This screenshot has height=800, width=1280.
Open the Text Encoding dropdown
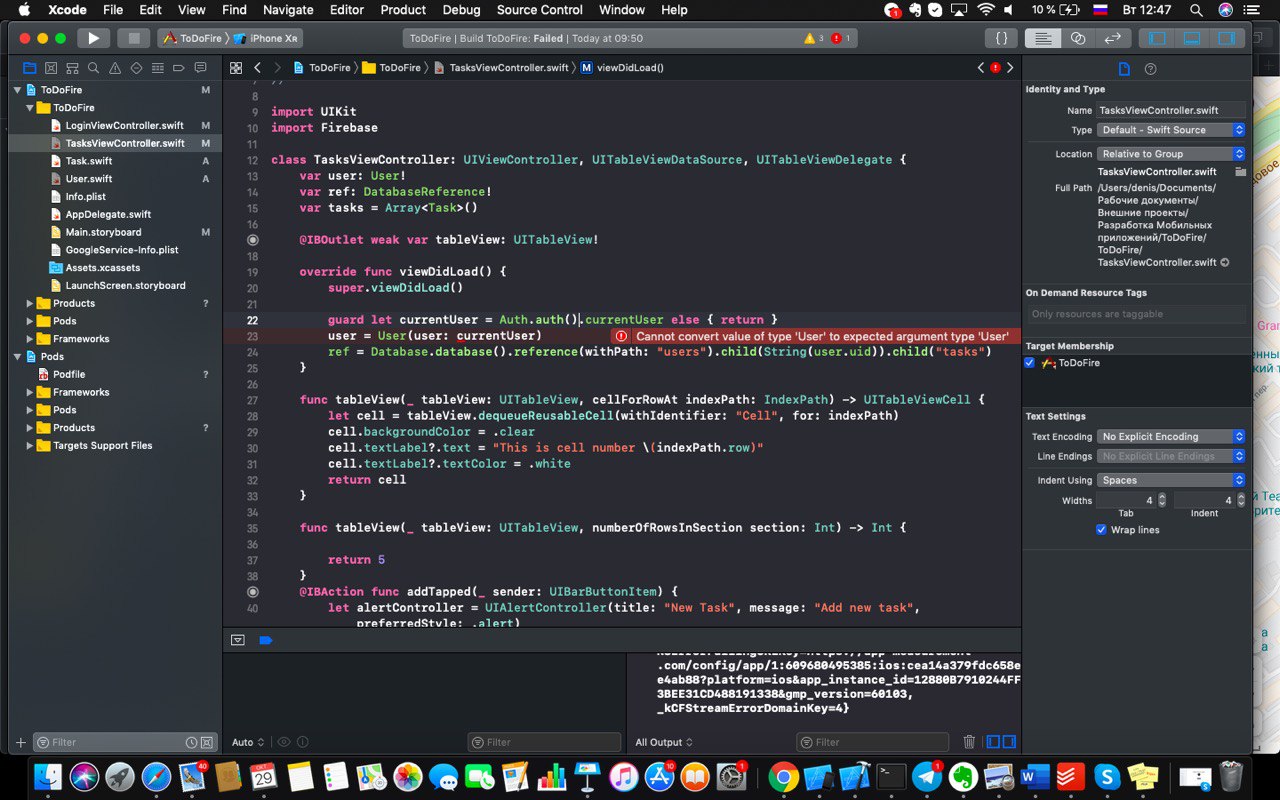pyautogui.click(x=1171, y=437)
